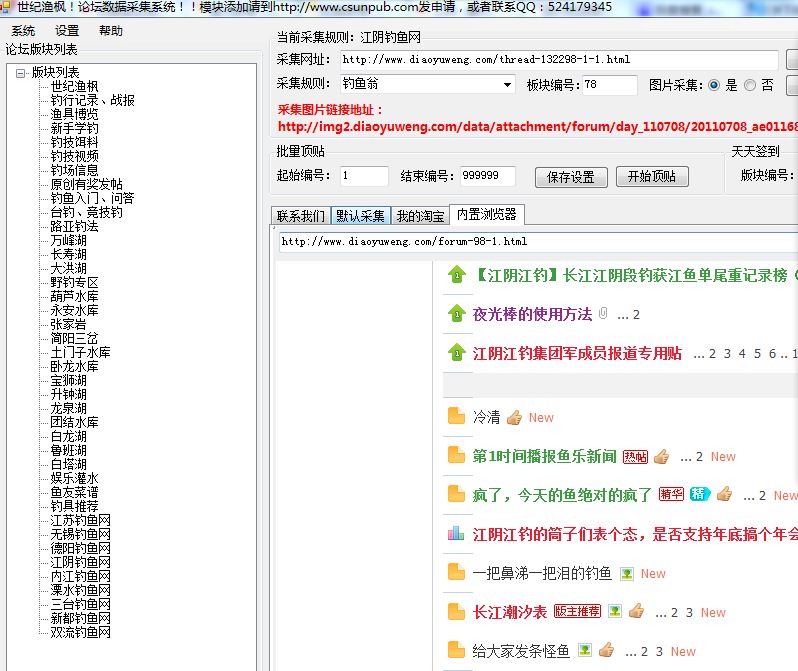The width and height of the screenshot is (798, 671).
Task: Select 否 radio for 图片采集
Action: [750, 85]
